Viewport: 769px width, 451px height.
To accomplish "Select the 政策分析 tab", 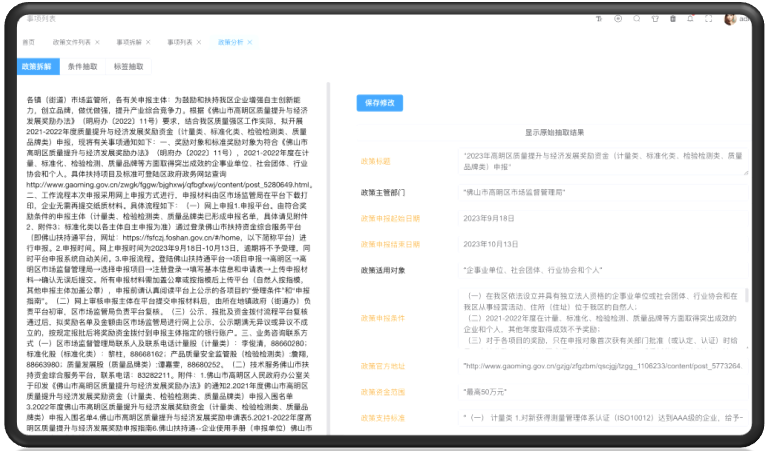I will 231,42.
